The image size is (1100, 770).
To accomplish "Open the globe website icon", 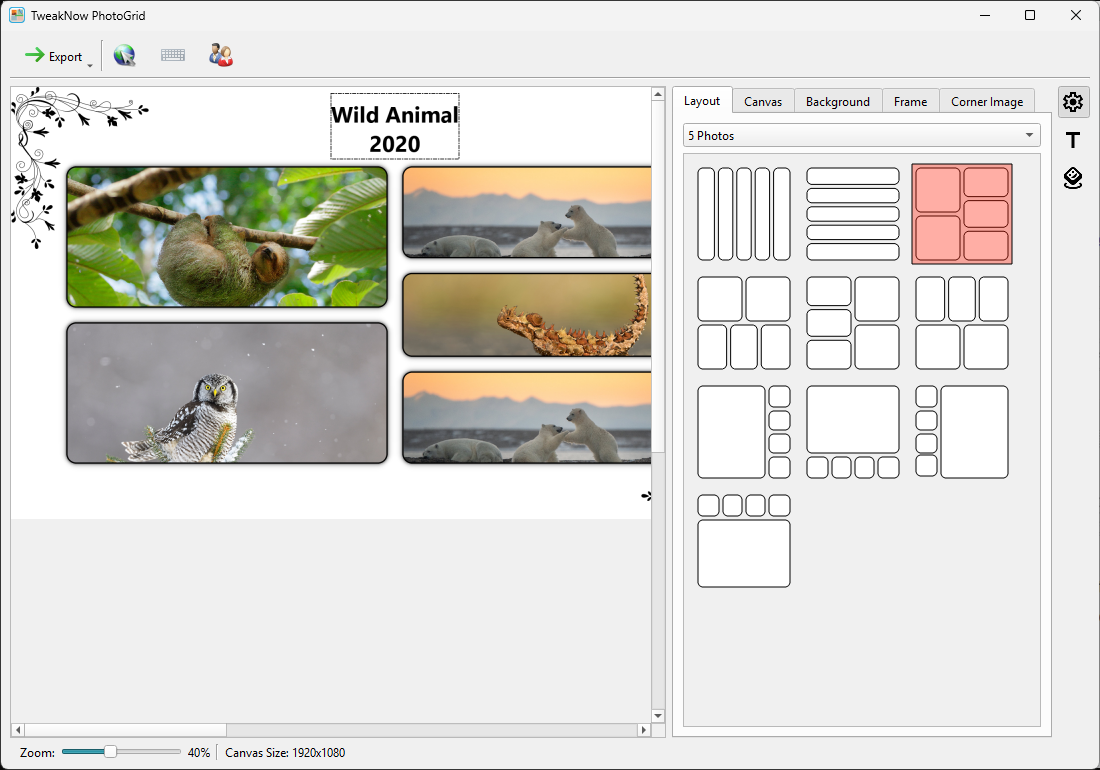I will (124, 55).
